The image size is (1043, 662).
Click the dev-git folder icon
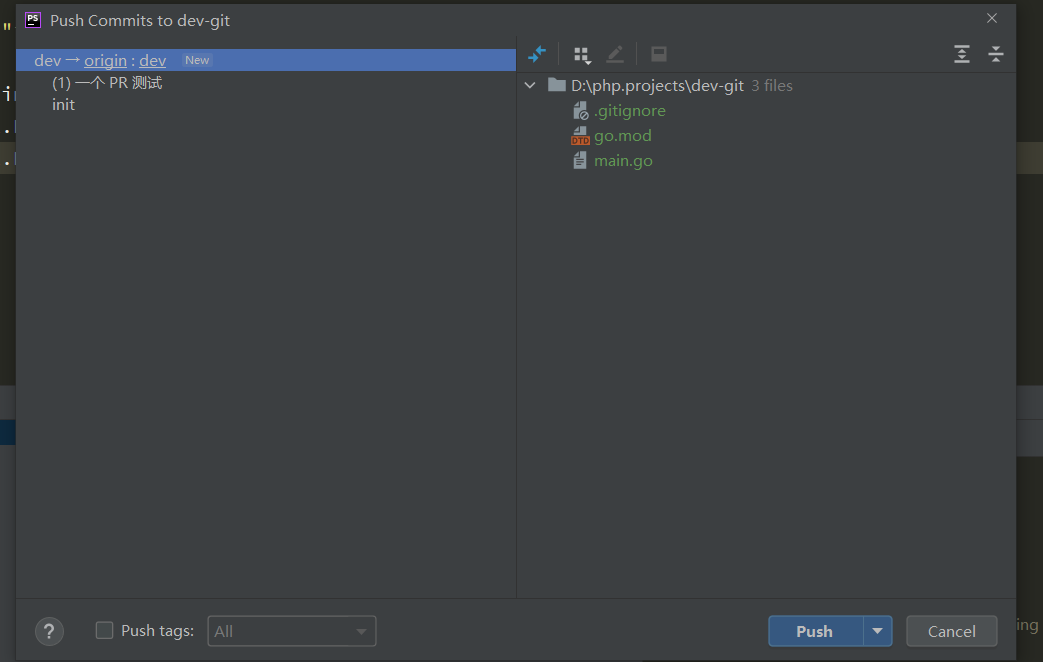[x=555, y=85]
